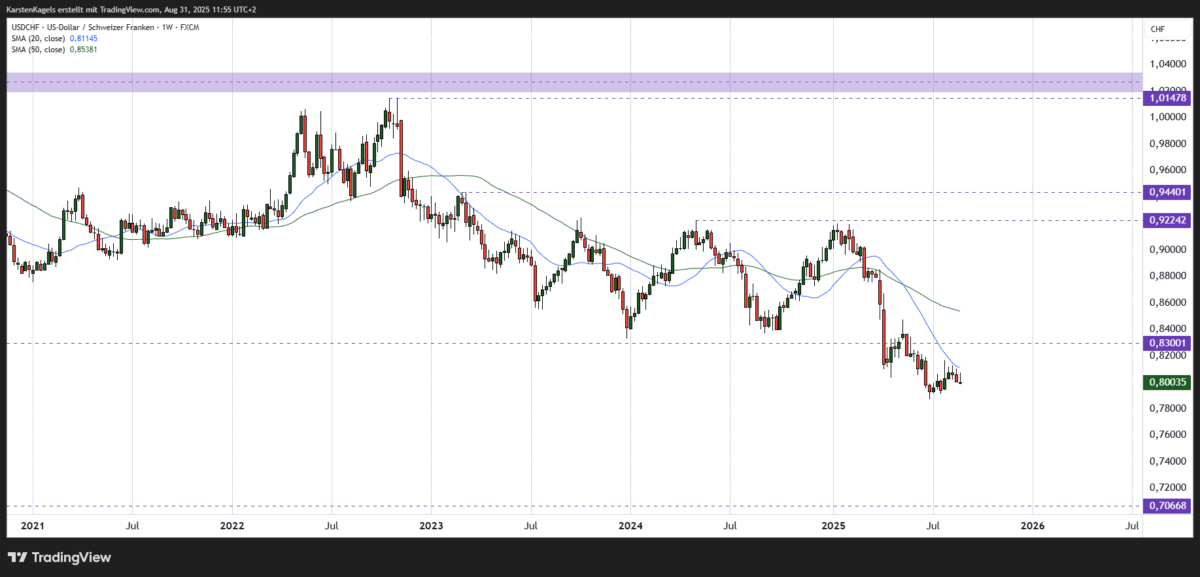Select the SMA (20, close) legend entry
This screenshot has height=577, width=1200.
point(38,39)
